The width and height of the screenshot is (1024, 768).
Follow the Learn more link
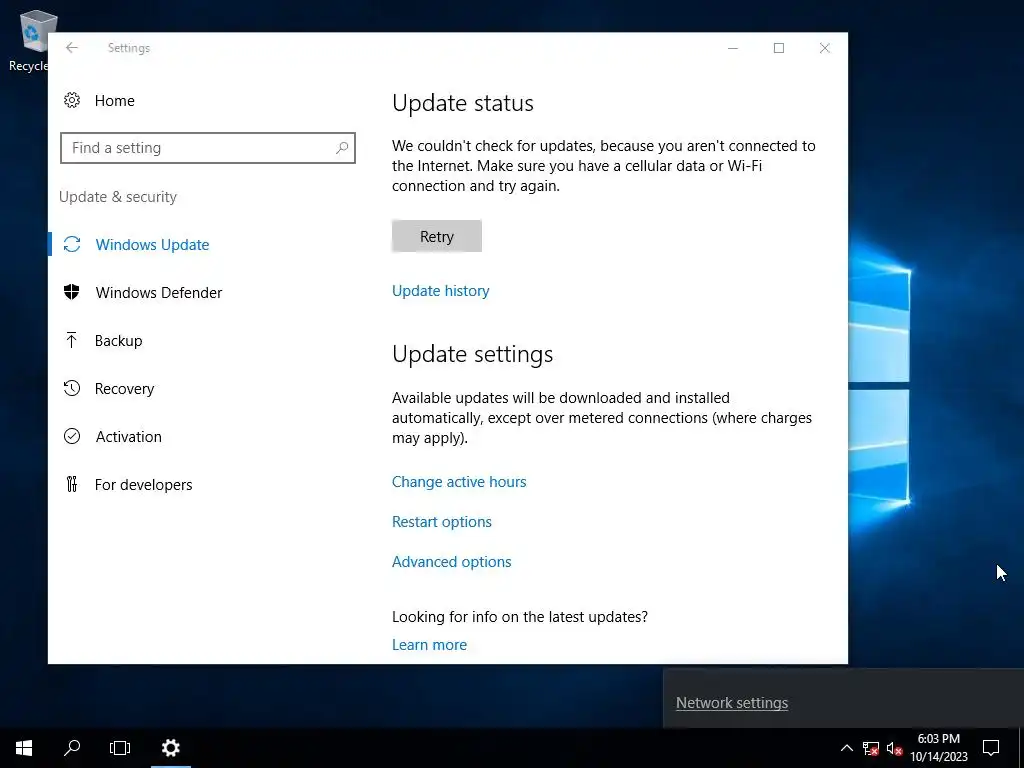pos(429,645)
